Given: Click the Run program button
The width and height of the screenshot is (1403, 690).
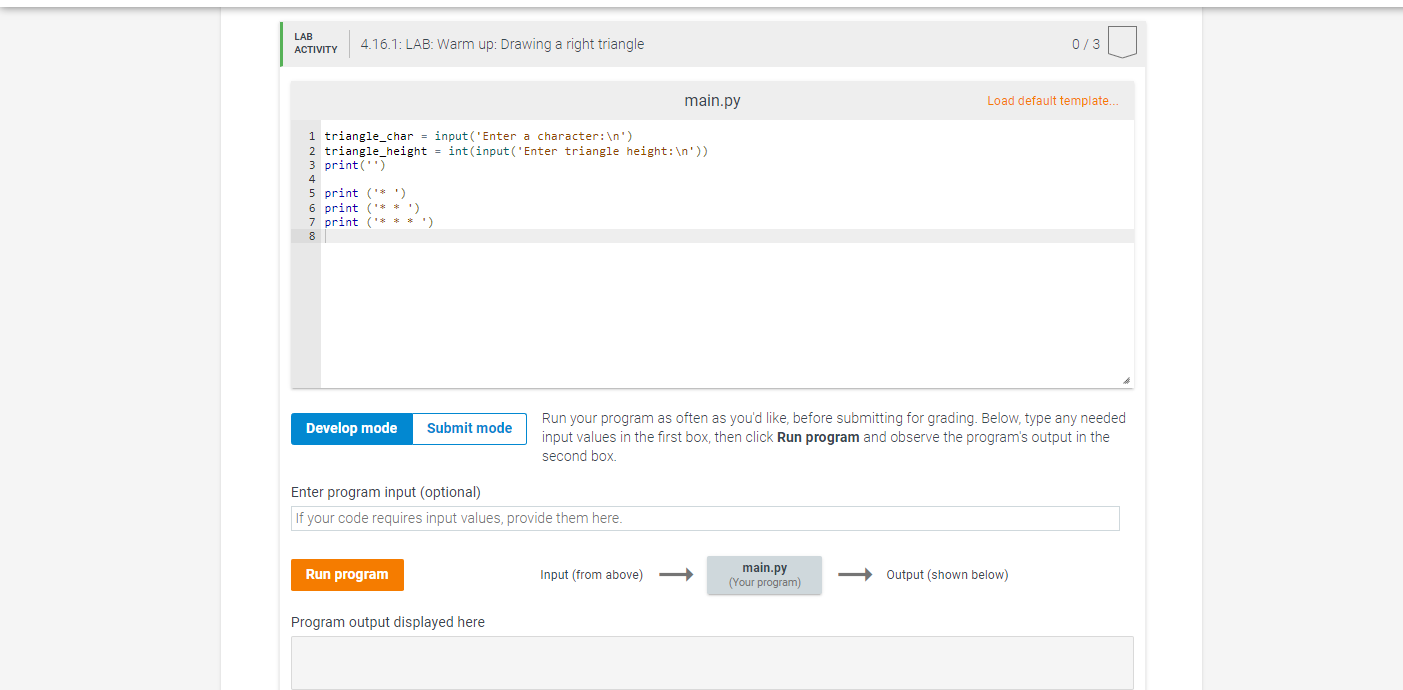Looking at the screenshot, I should (347, 575).
